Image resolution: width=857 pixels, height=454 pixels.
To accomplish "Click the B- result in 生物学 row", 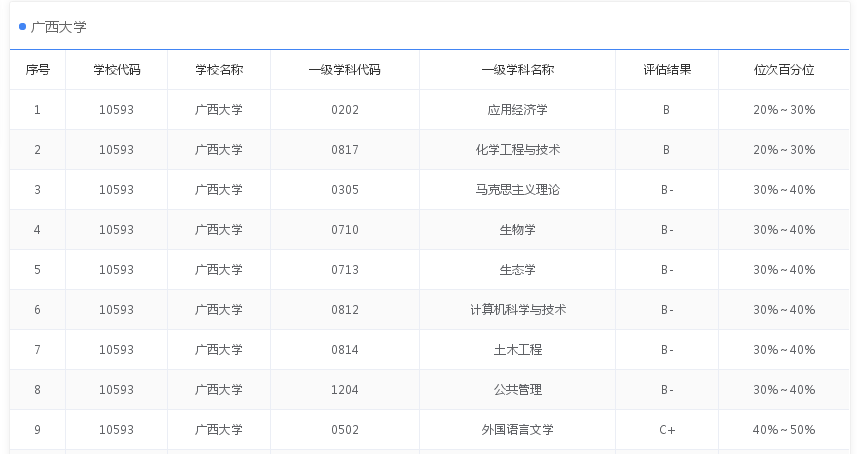I will [x=667, y=229].
